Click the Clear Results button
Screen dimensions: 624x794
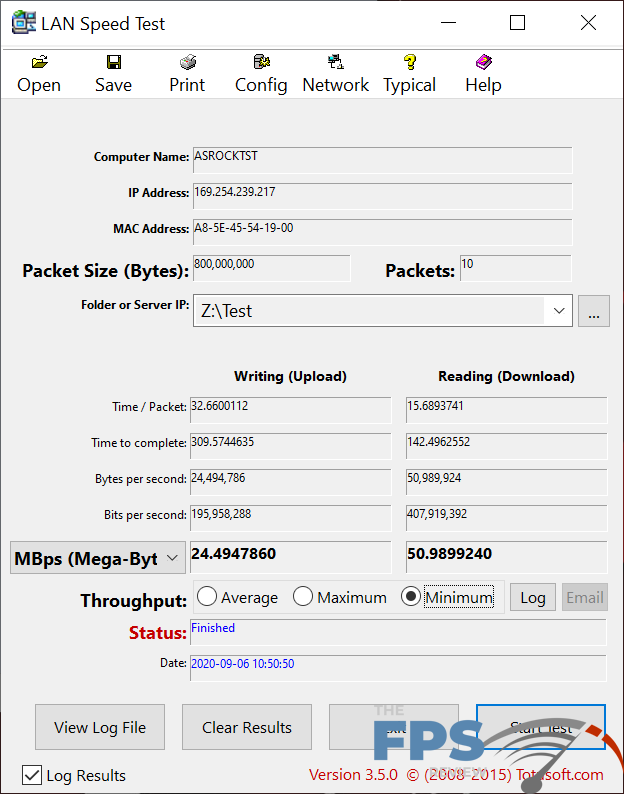point(247,727)
